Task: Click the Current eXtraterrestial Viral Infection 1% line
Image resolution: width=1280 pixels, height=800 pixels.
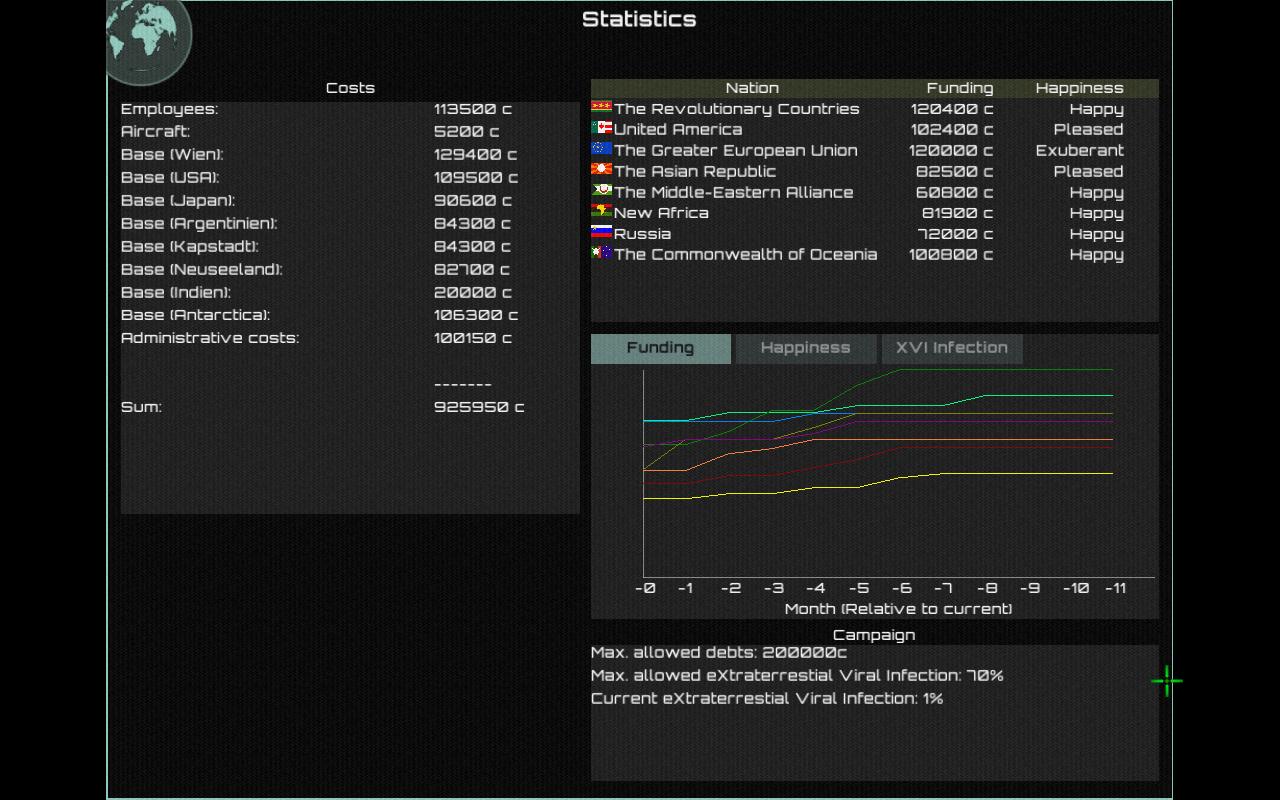Action: 767,699
